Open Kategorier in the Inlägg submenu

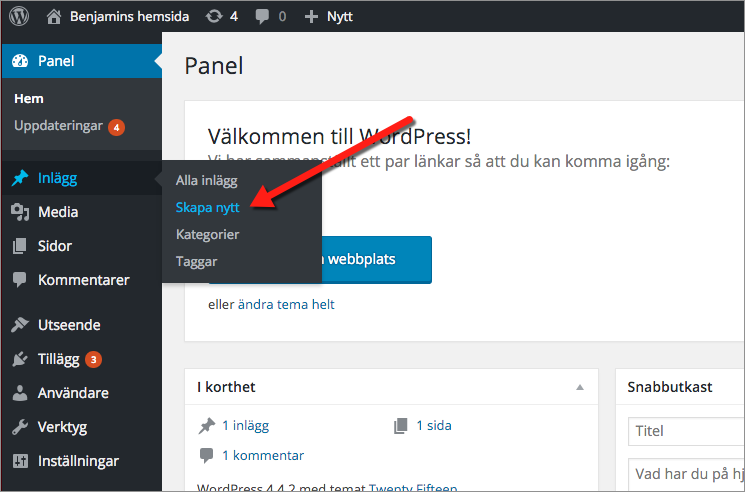click(x=208, y=235)
